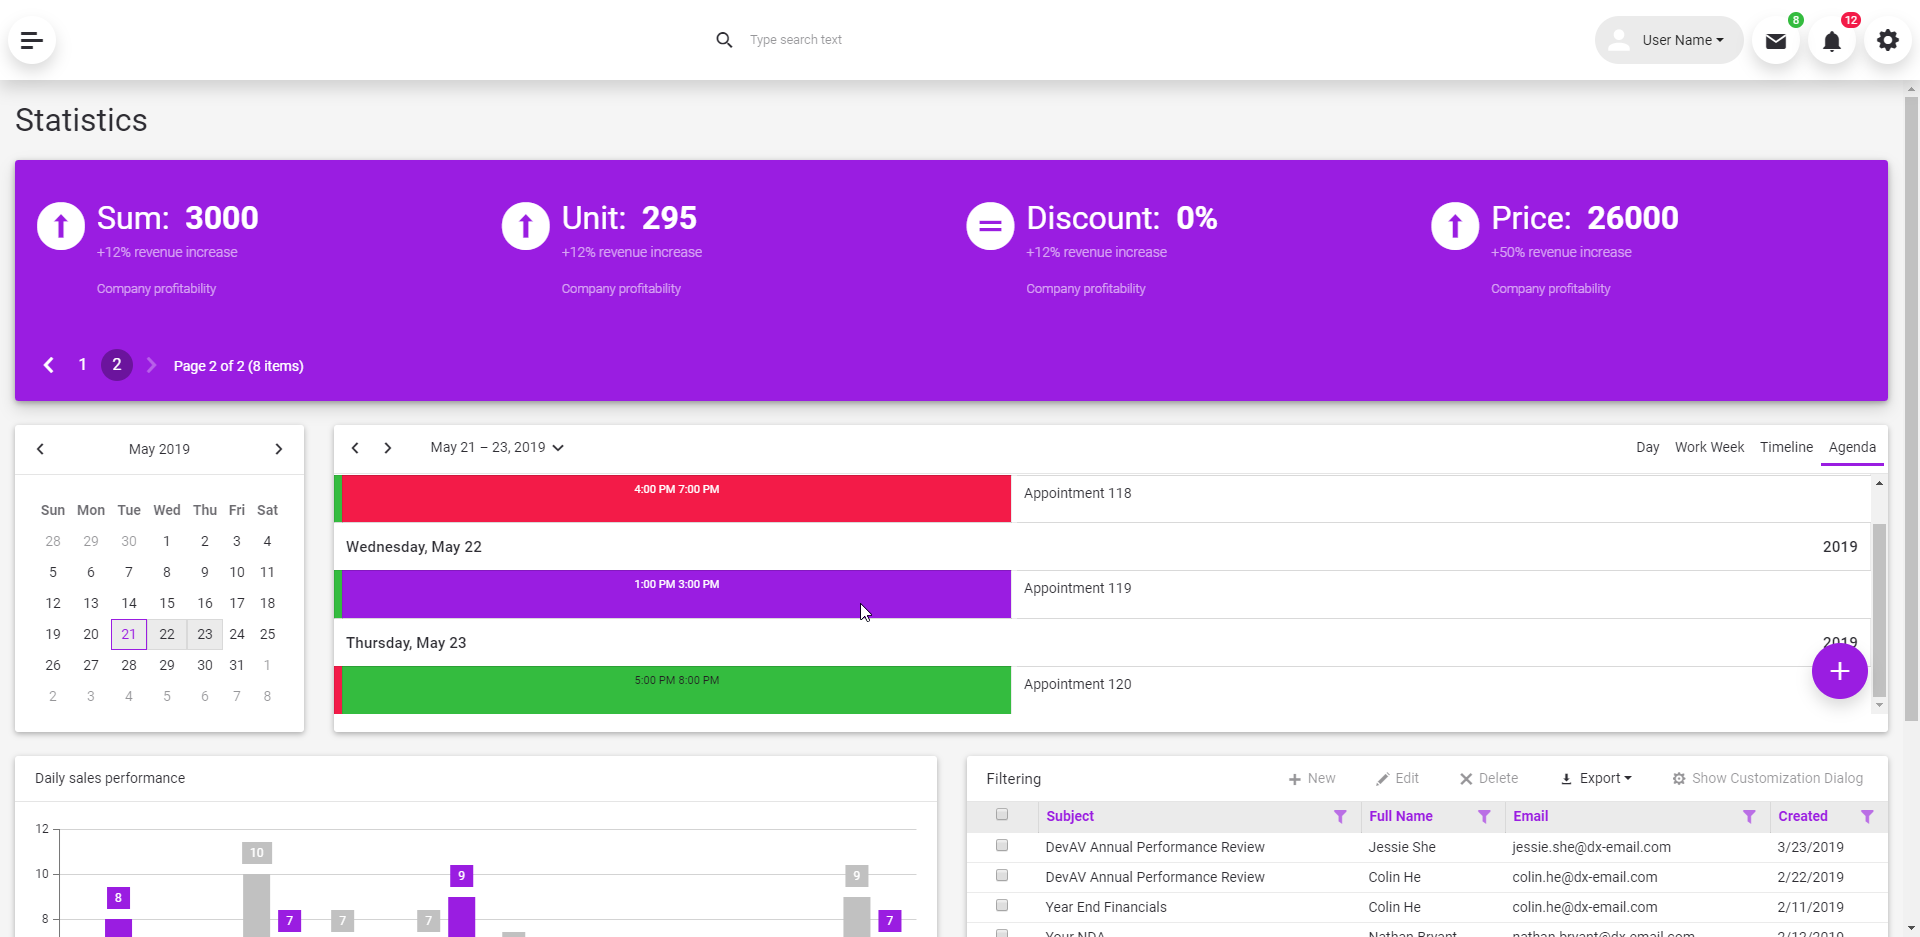This screenshot has width=1920, height=937.
Task: Click the Discount equals icon
Action: click(990, 226)
